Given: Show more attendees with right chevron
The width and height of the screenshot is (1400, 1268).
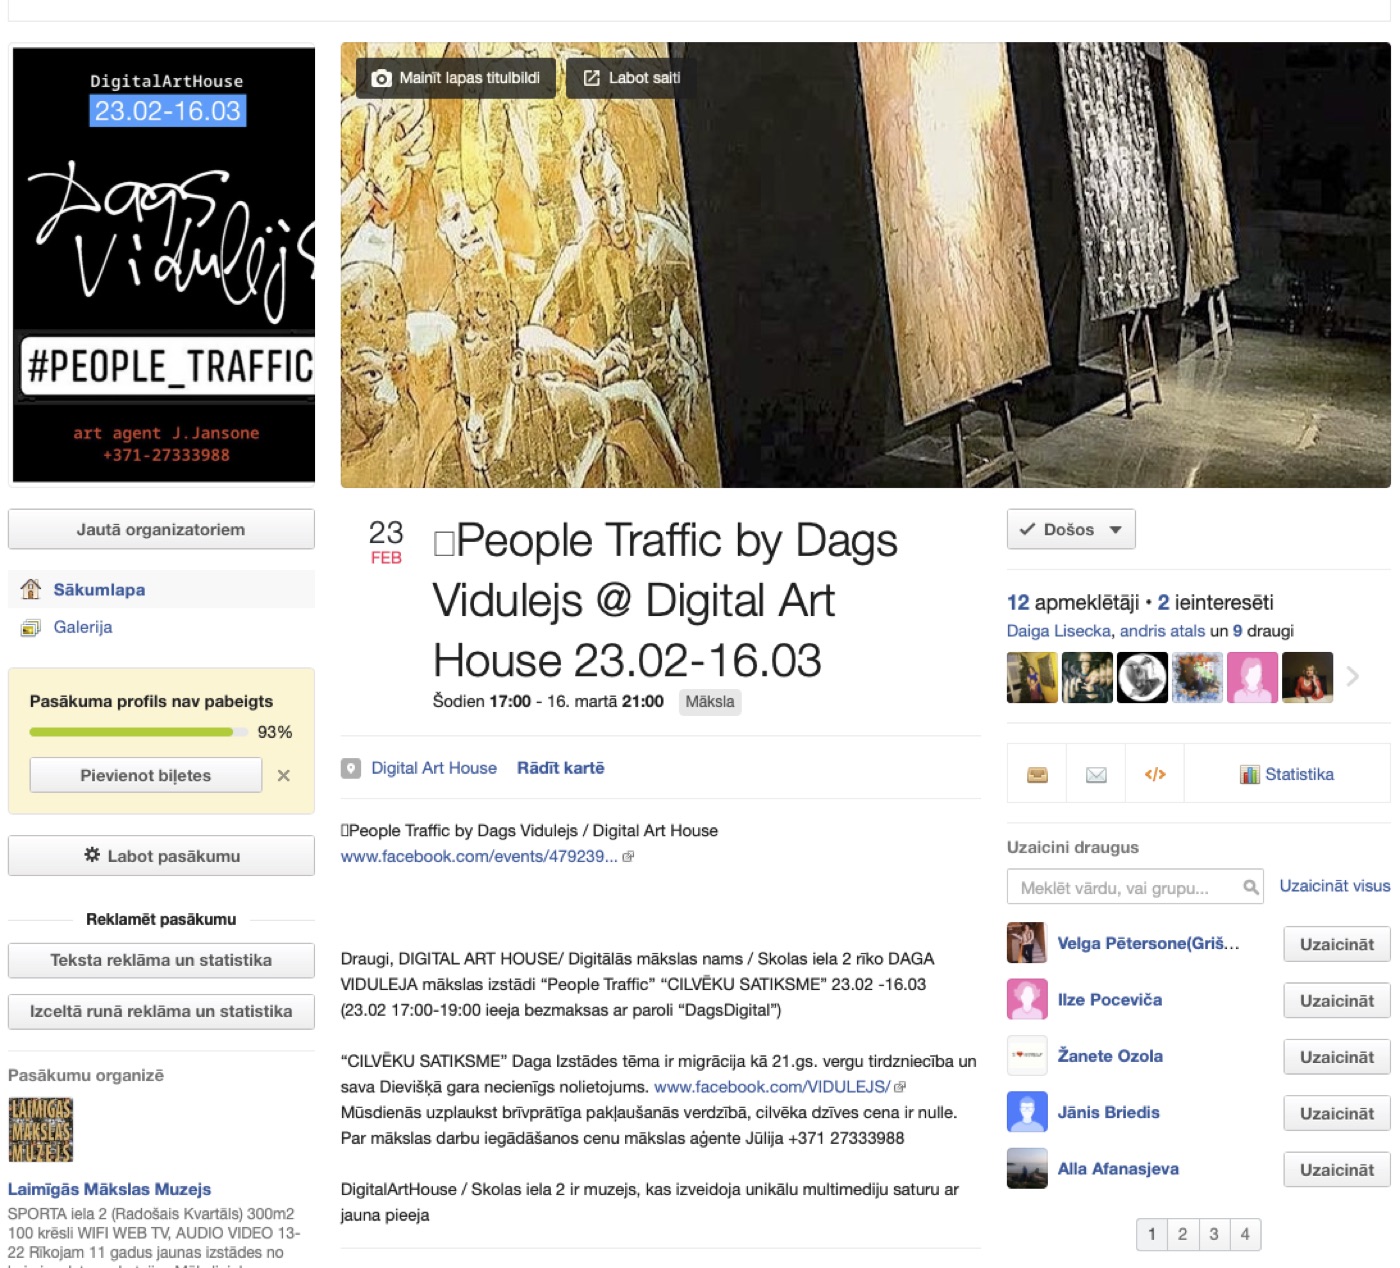Looking at the screenshot, I should point(1353,677).
